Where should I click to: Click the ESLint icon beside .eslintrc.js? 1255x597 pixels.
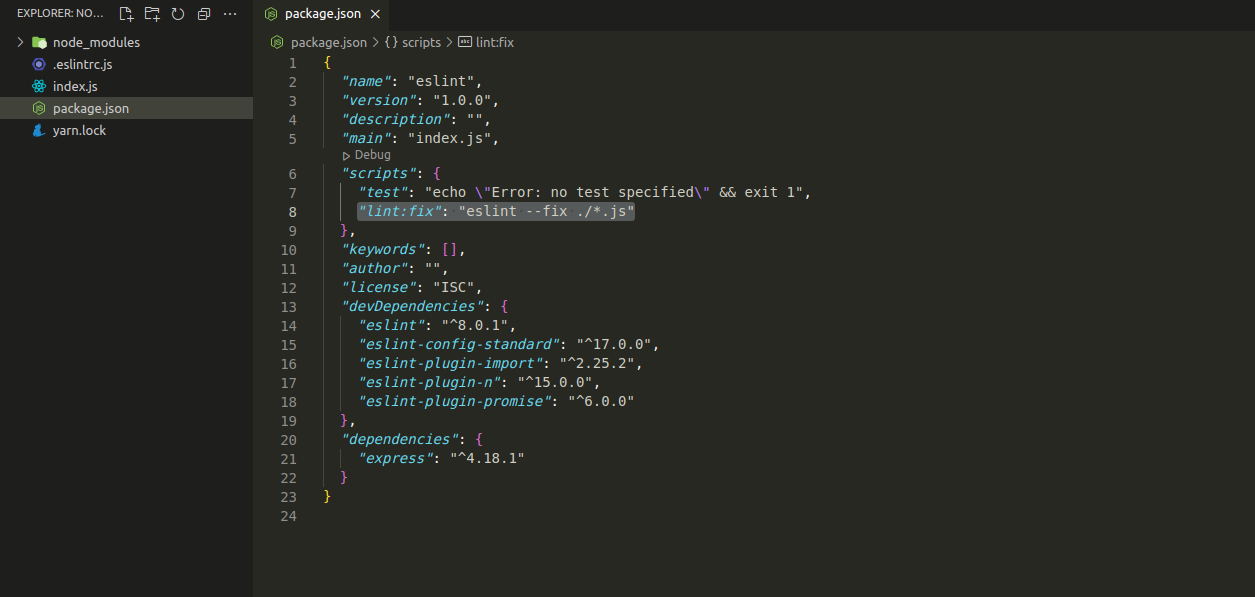tap(39, 64)
